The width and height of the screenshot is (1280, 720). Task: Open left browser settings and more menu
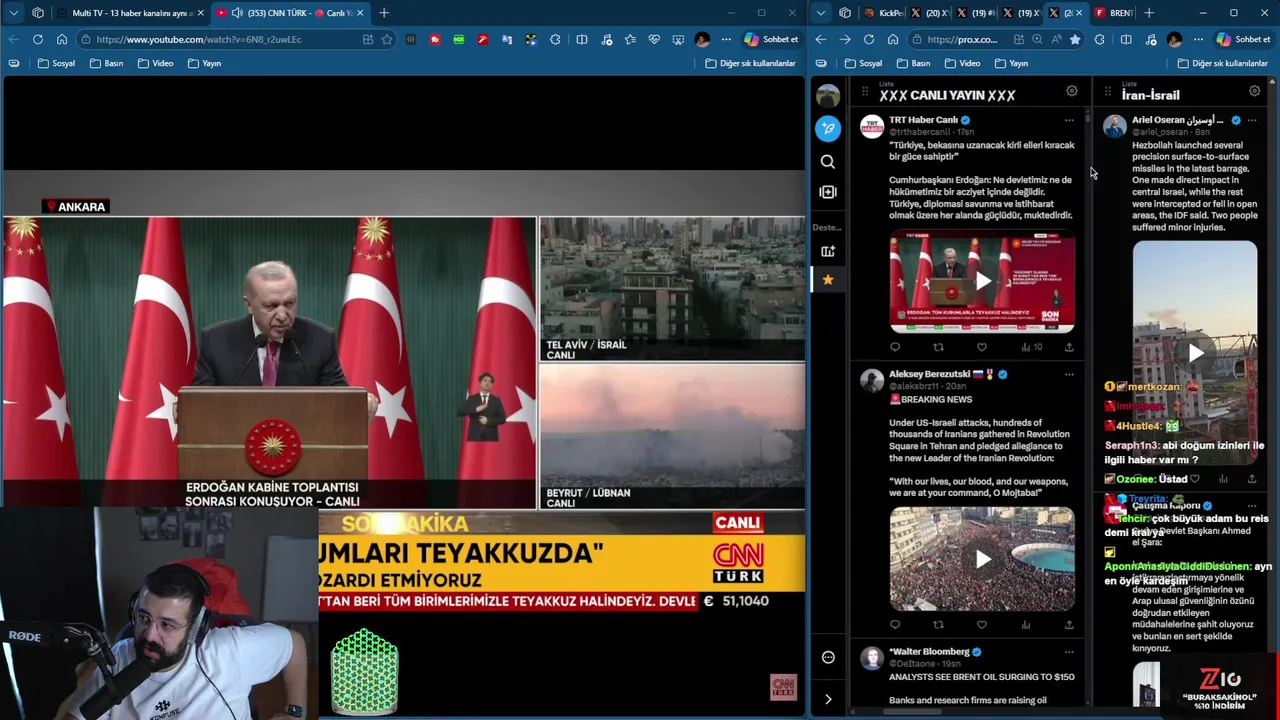726,39
